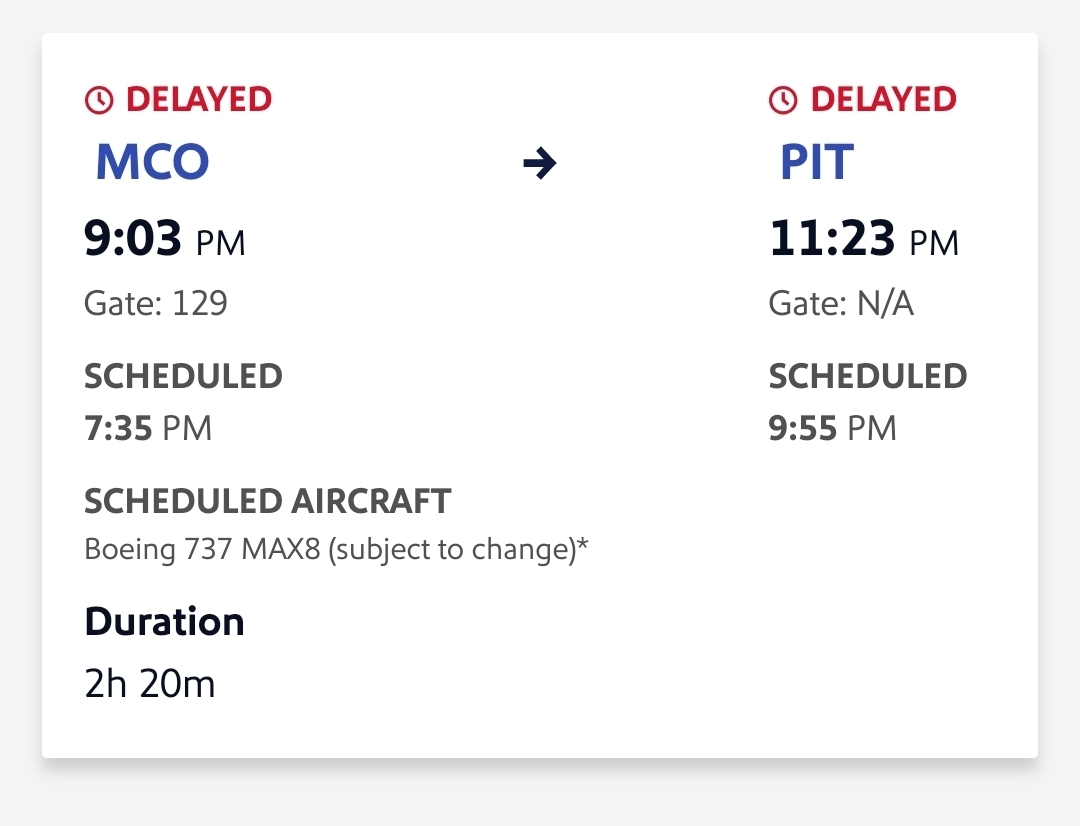This screenshot has width=1080, height=826.
Task: Click the clock icon beside arrival DELAYED
Action: pos(783,100)
